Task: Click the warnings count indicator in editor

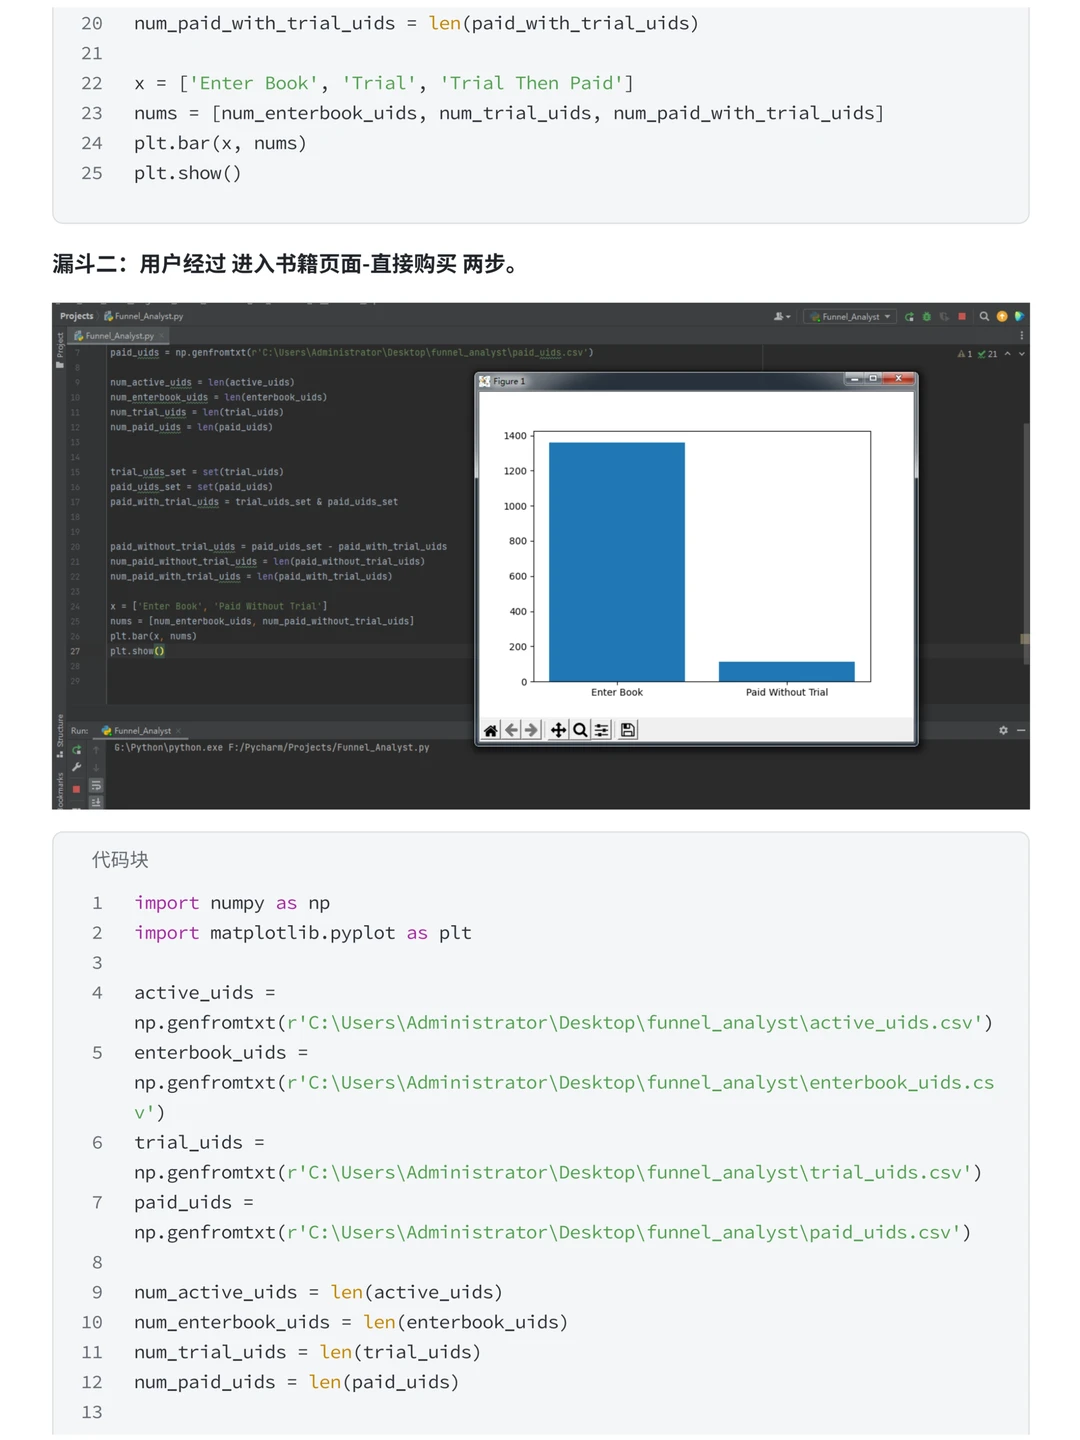Action: [x=964, y=354]
